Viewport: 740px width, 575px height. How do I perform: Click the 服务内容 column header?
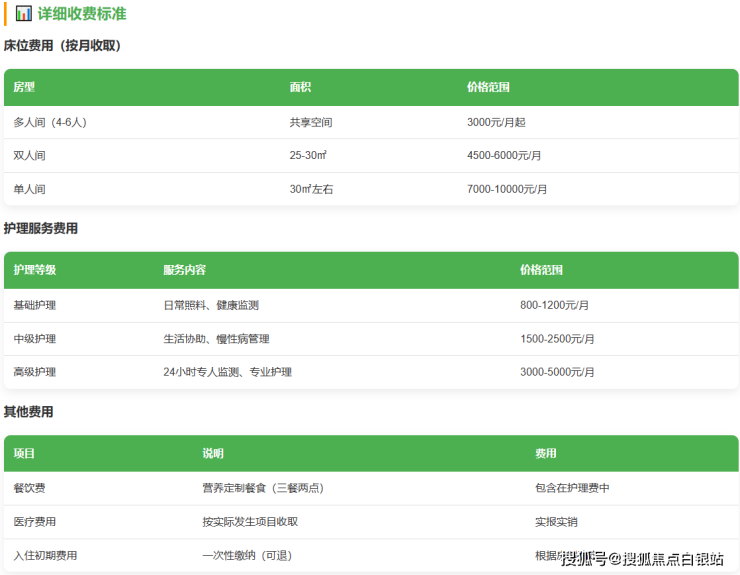point(184,271)
